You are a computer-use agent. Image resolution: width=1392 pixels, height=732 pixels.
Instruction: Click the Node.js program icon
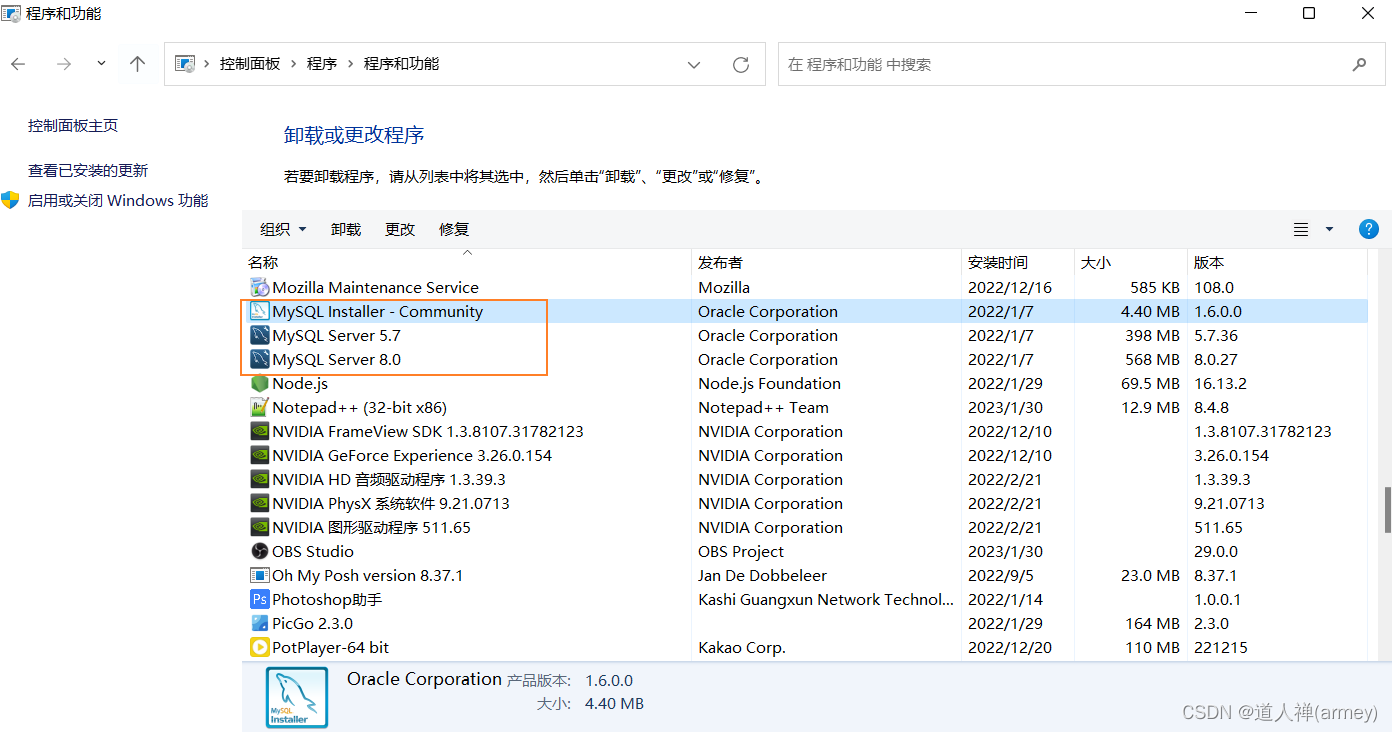point(259,384)
